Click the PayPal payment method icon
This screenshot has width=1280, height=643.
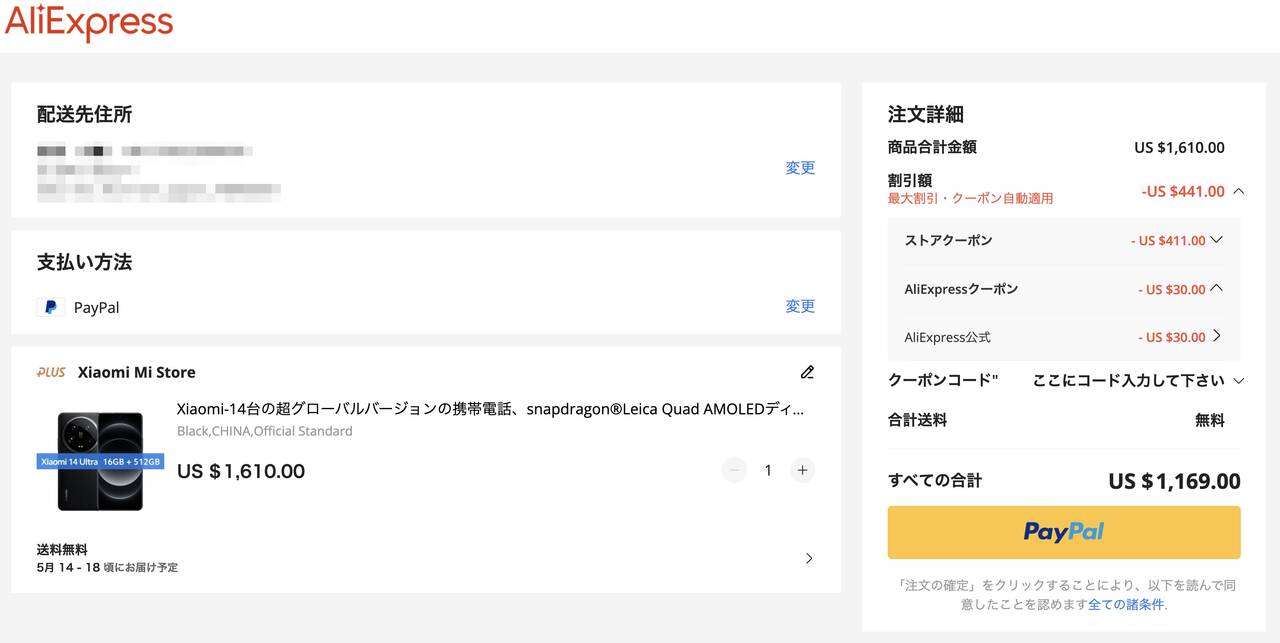50,307
